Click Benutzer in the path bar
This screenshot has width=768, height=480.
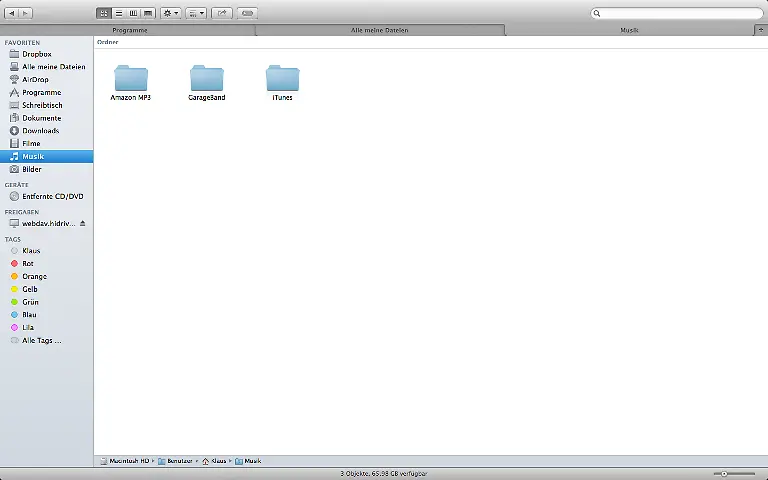point(175,461)
